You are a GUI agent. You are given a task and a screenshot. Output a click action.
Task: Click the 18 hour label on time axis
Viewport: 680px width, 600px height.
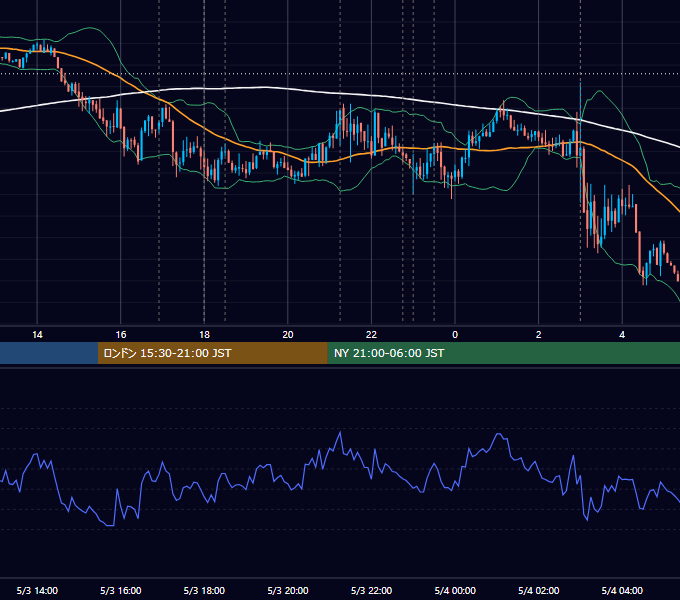[x=204, y=335]
